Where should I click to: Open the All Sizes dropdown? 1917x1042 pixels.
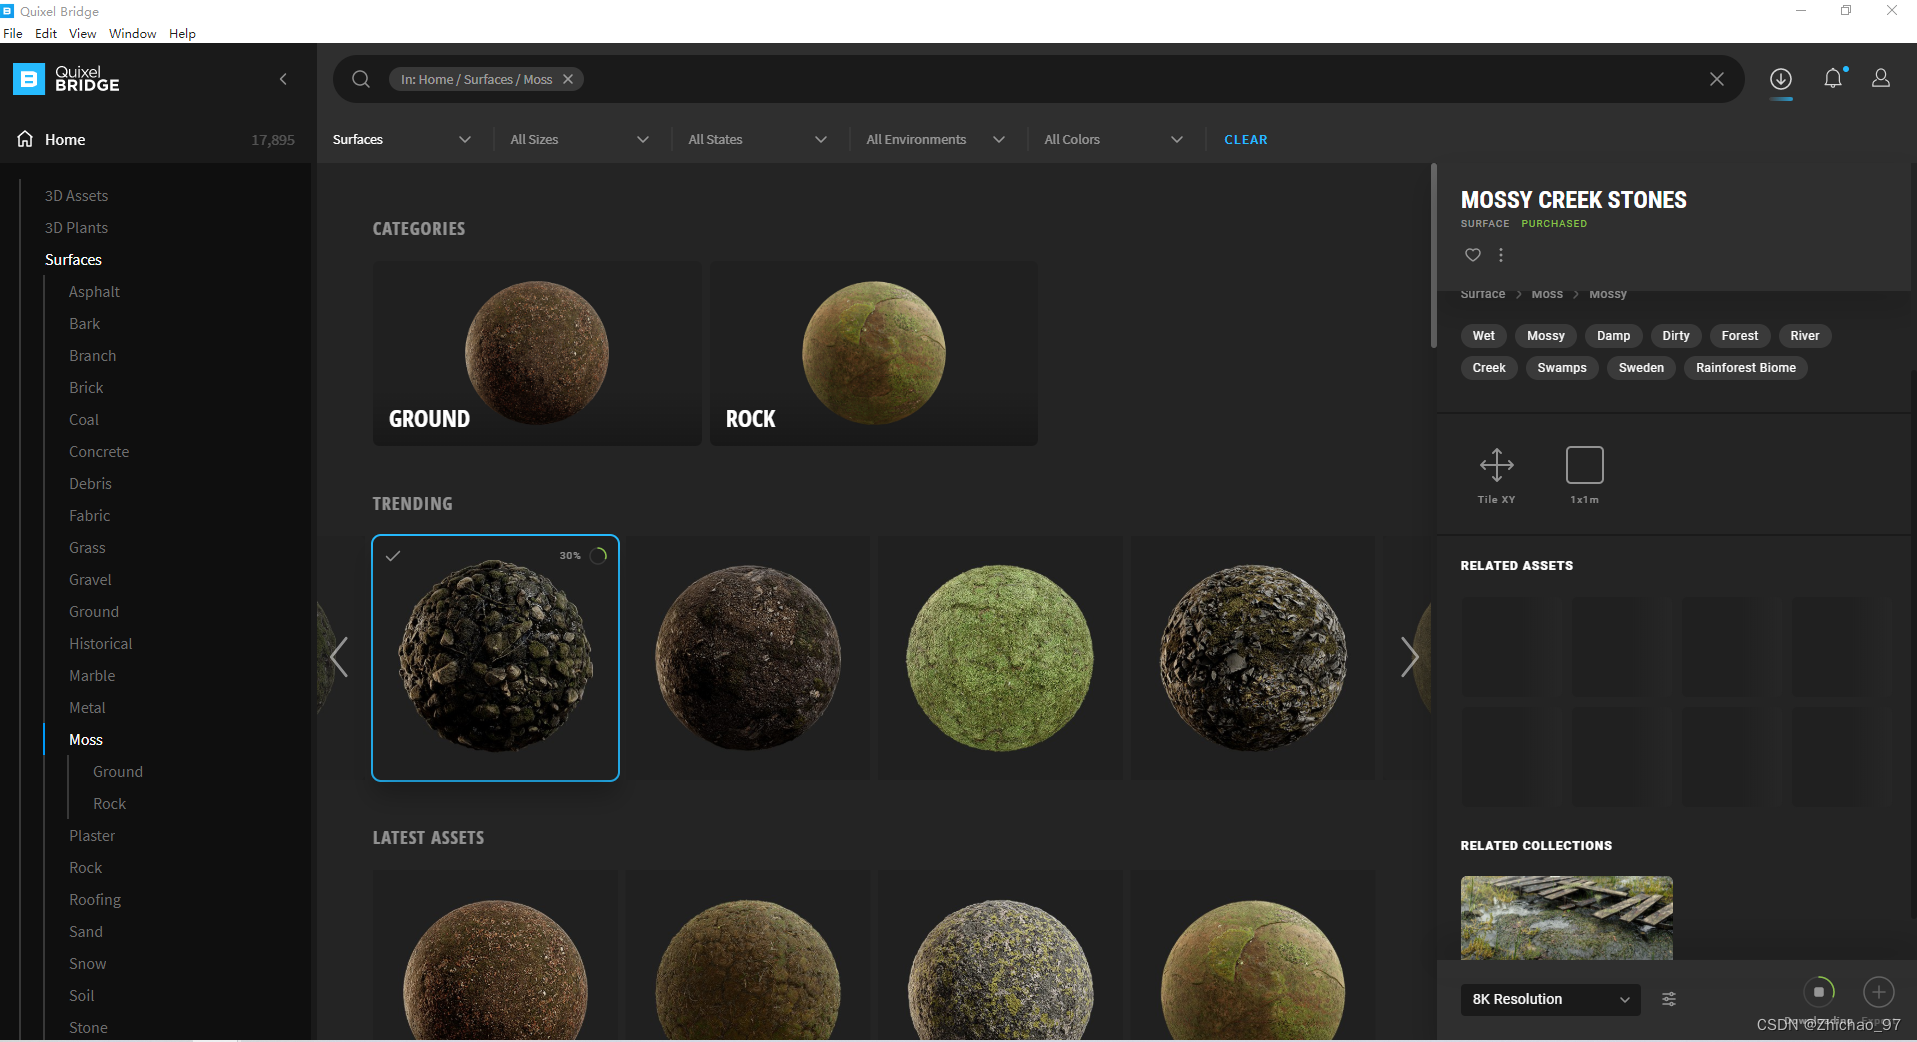[580, 139]
